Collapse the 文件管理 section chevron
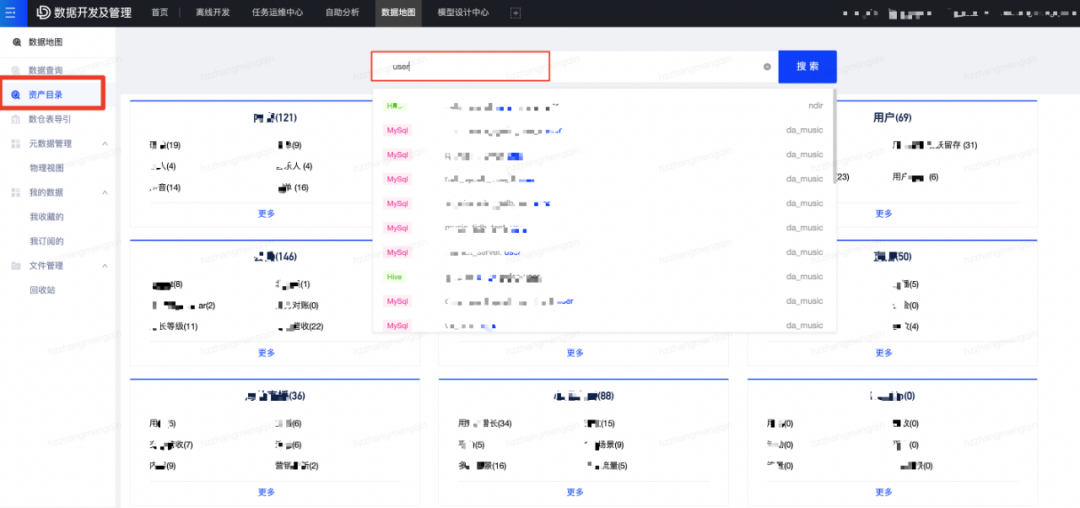This screenshot has width=1080, height=508. click(105, 266)
